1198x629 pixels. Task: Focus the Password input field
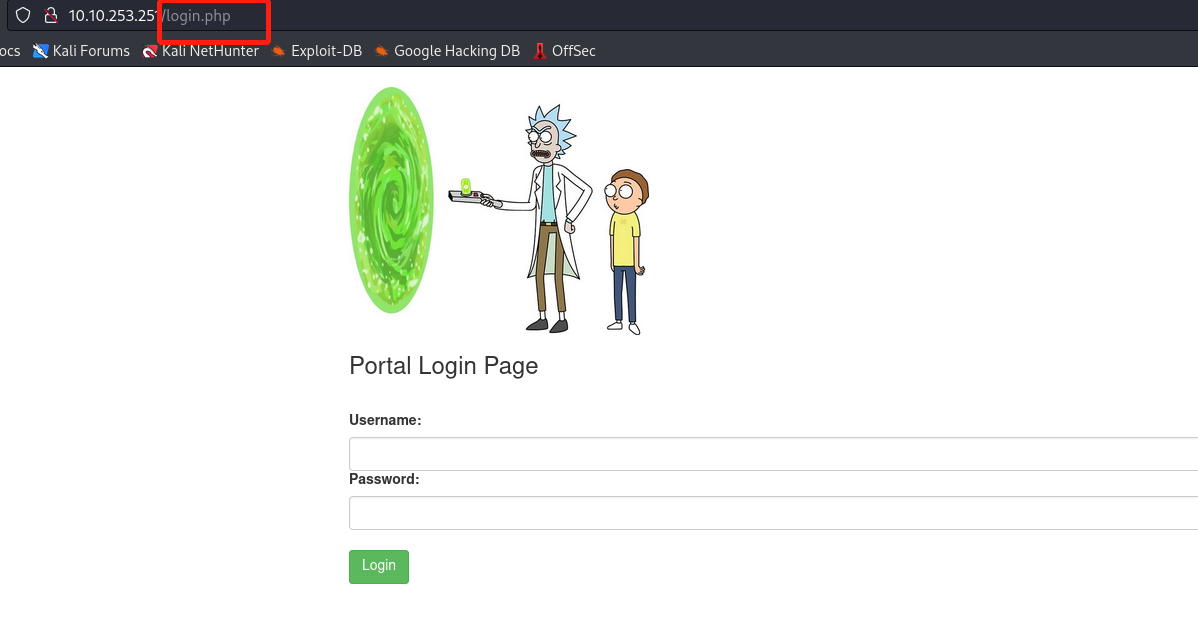click(772, 513)
